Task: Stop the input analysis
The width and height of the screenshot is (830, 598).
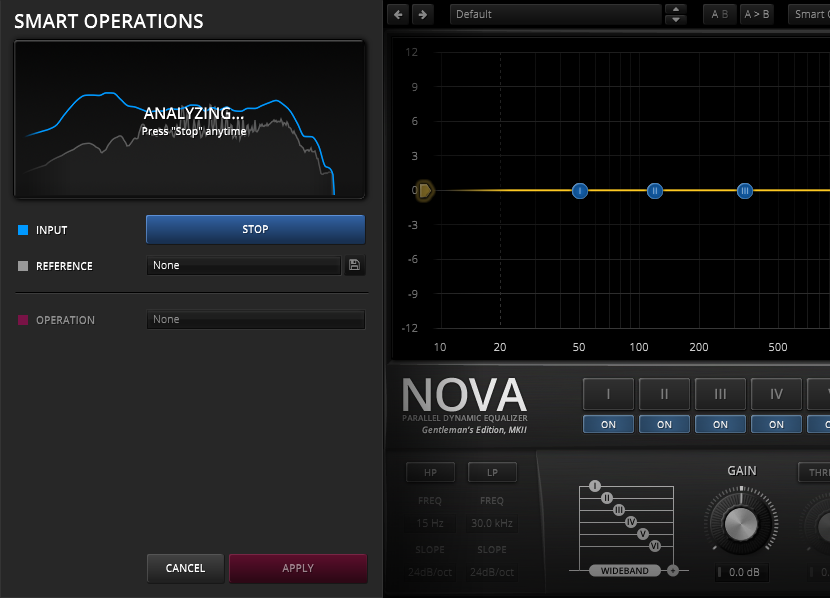Action: click(x=255, y=229)
